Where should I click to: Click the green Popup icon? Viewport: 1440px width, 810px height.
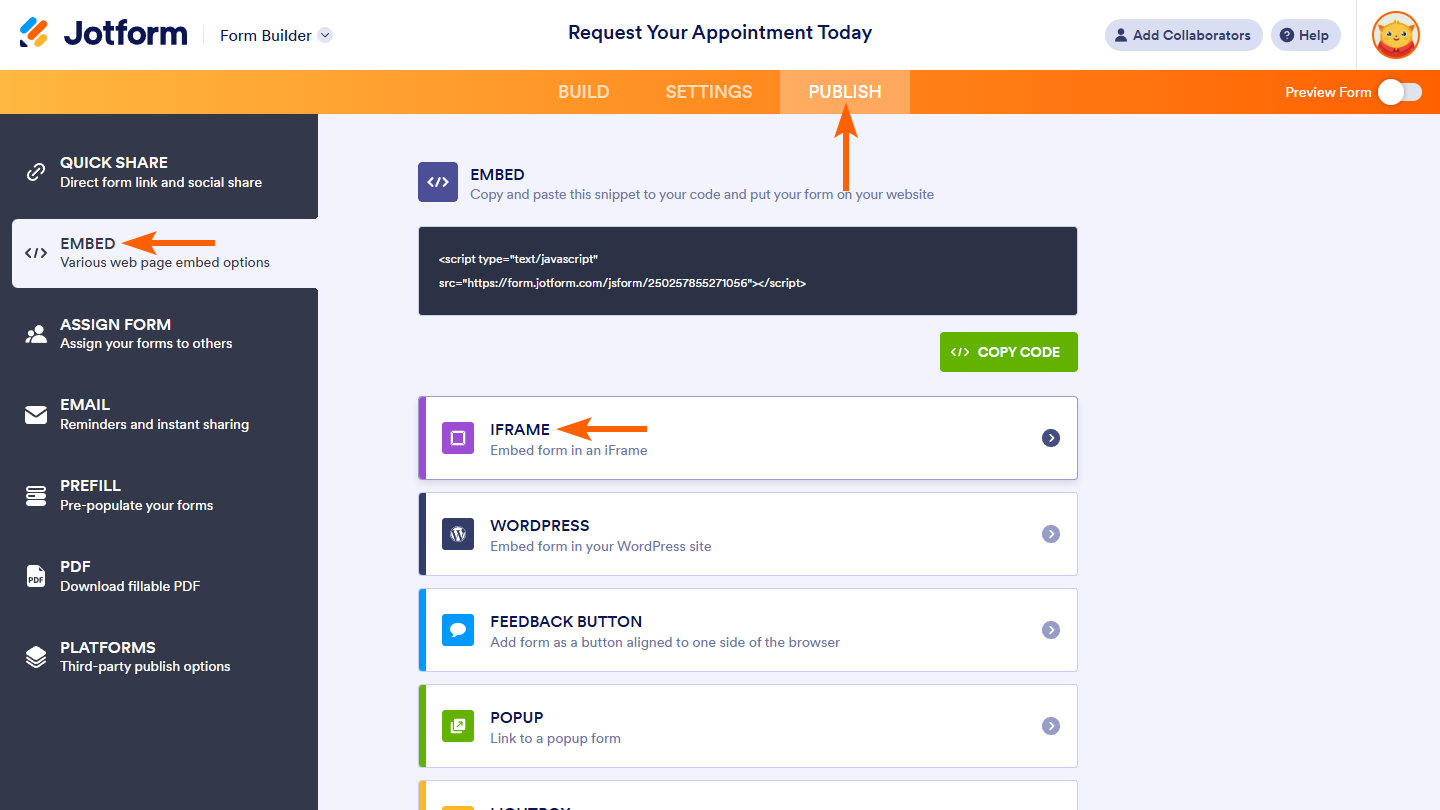coord(458,726)
